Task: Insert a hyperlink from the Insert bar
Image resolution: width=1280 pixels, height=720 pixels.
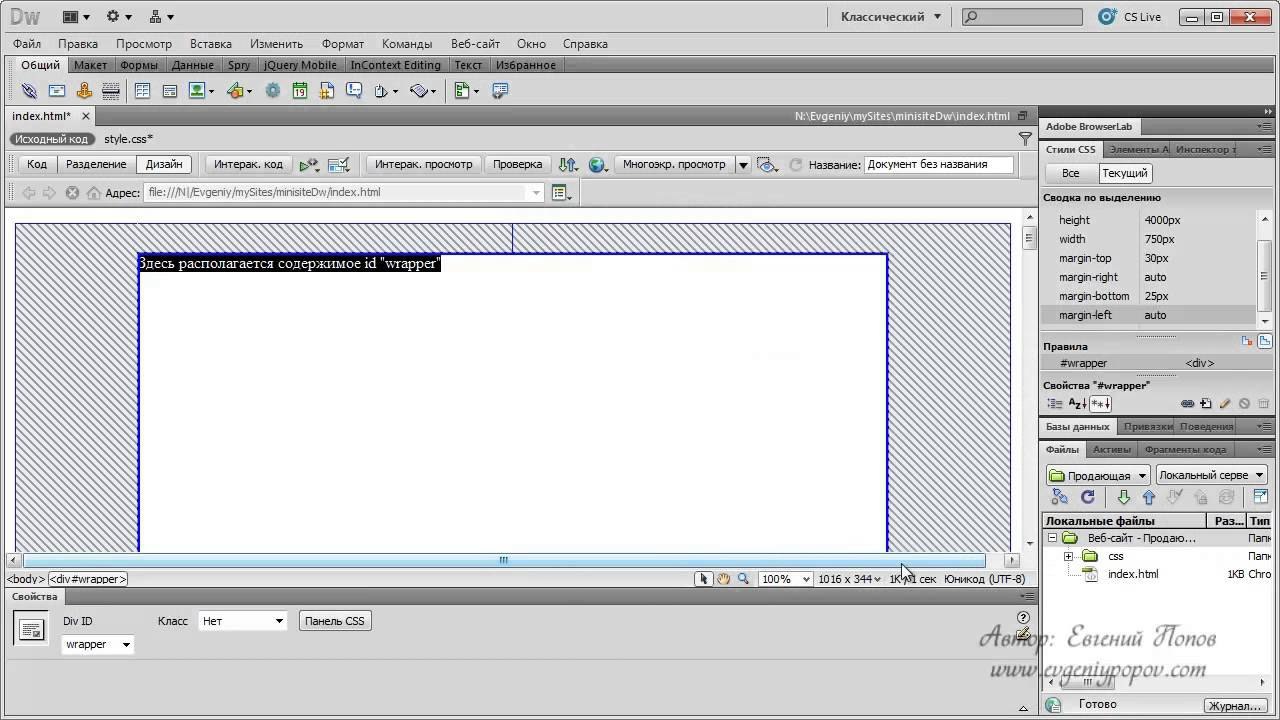Action: (x=29, y=91)
